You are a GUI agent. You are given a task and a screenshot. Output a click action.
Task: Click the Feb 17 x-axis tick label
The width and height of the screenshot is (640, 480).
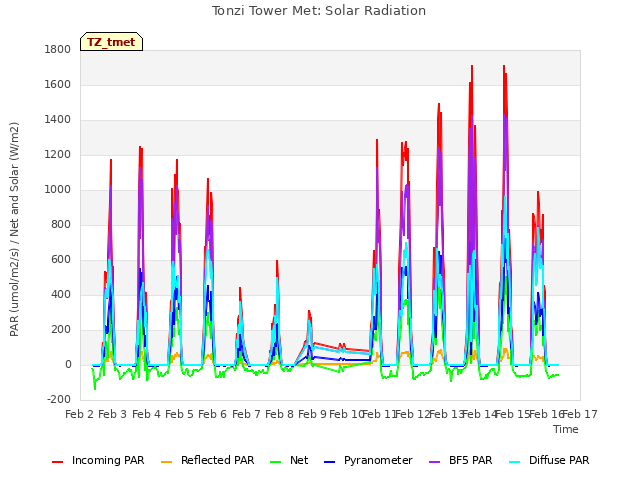(580, 414)
